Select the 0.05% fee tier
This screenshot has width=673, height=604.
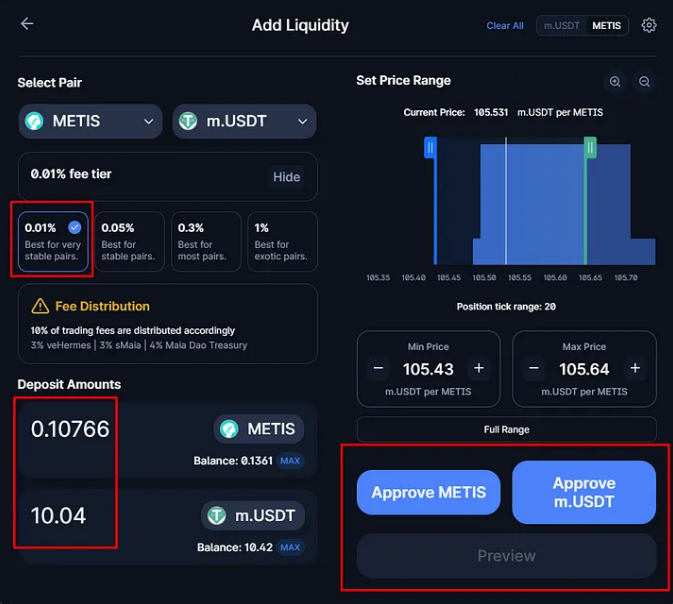[x=130, y=241]
